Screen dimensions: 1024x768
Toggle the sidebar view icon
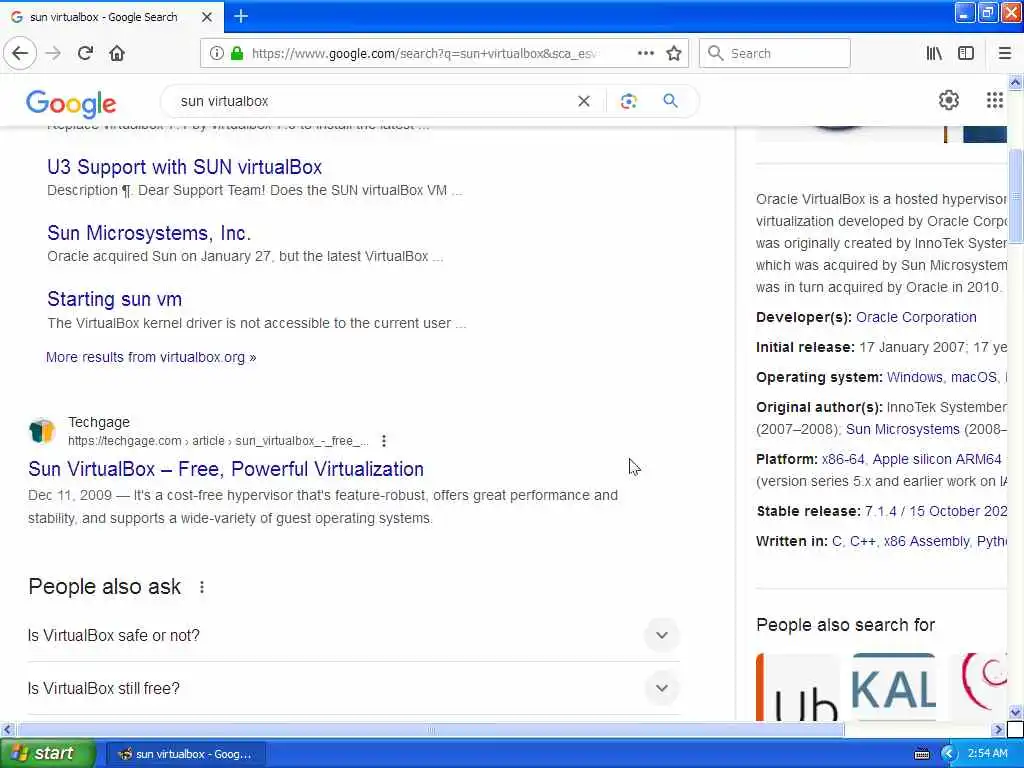click(966, 53)
